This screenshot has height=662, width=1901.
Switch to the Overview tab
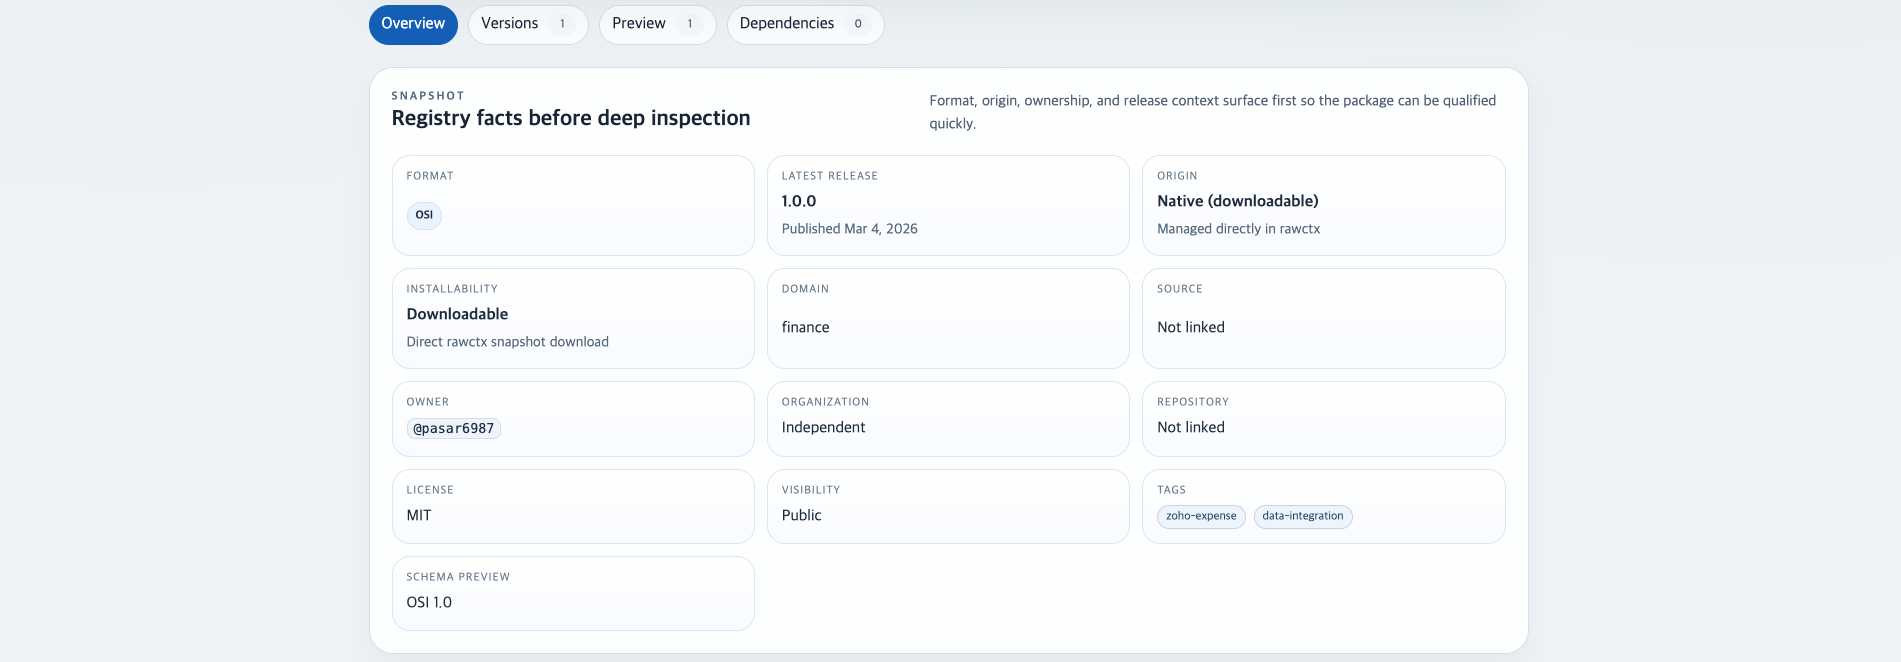[x=413, y=24]
